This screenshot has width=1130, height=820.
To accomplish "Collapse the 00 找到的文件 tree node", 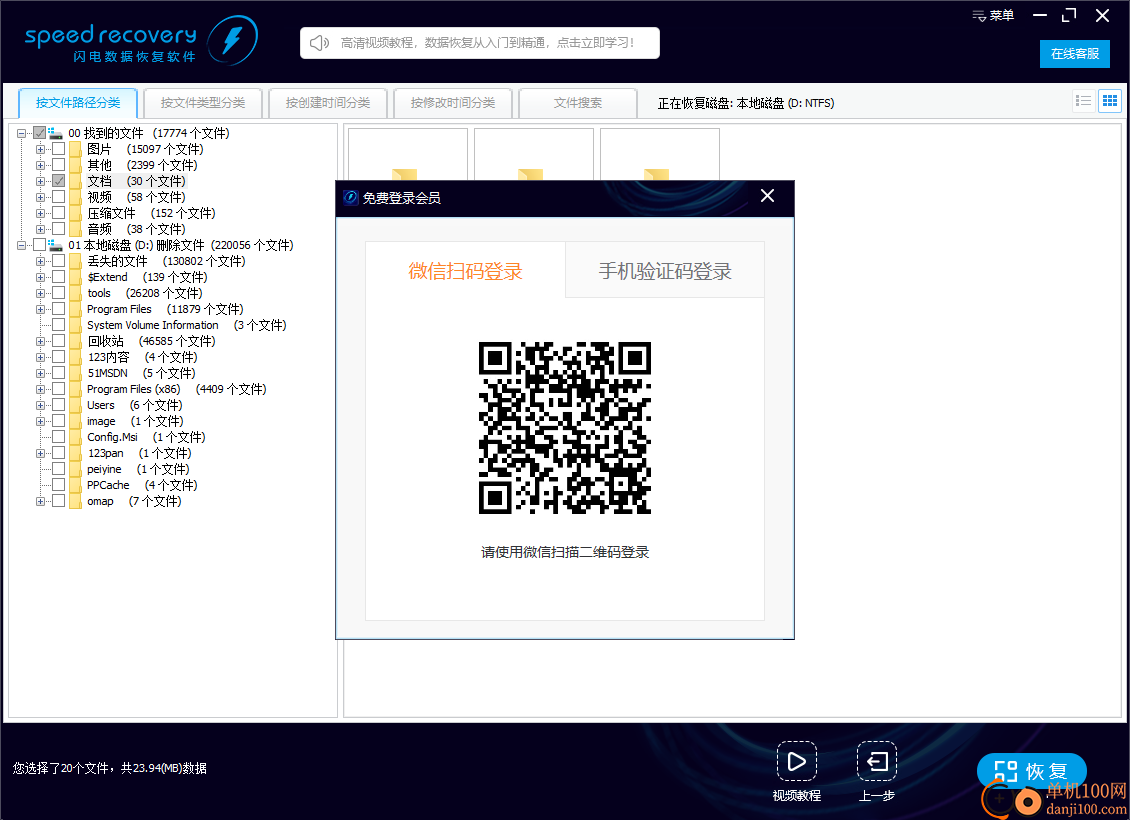I will tap(22, 133).
